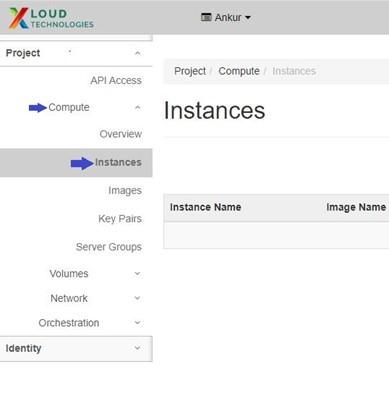Select Overview under Compute
The image size is (389, 393).
click(120, 134)
